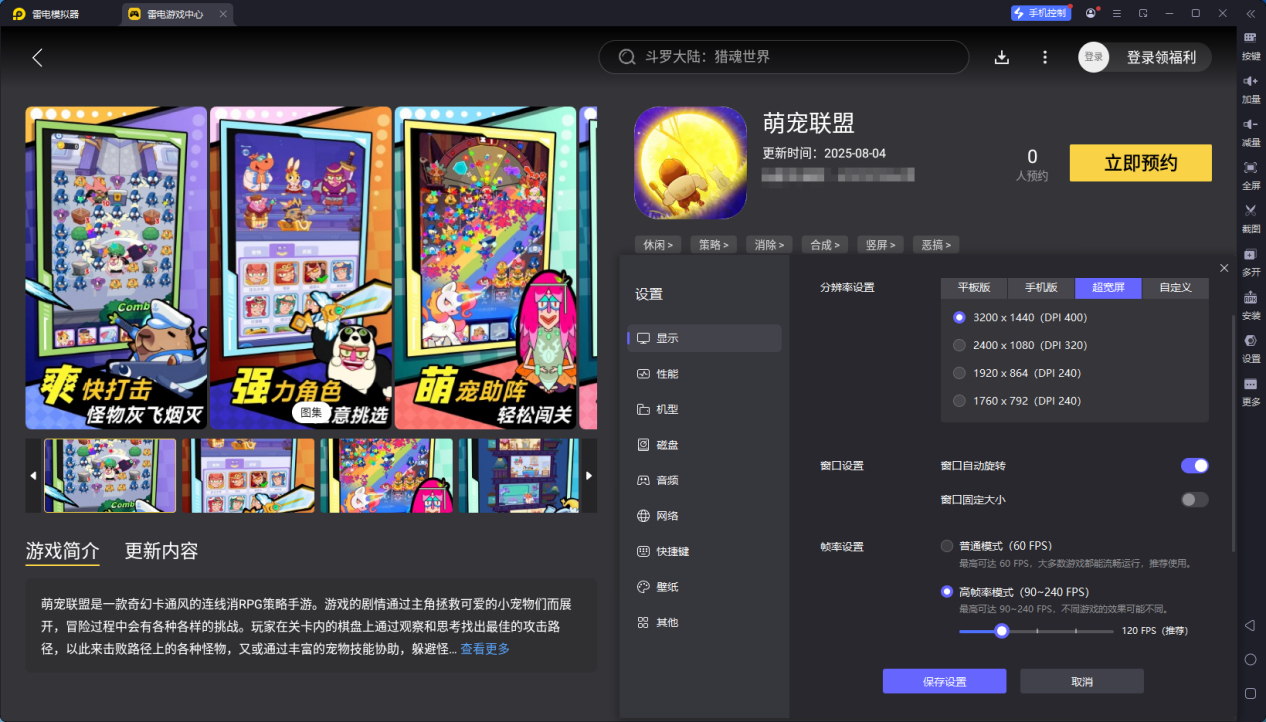This screenshot has width=1266, height=722.
Task: Click 查看更多 link in description
Action: (485, 649)
